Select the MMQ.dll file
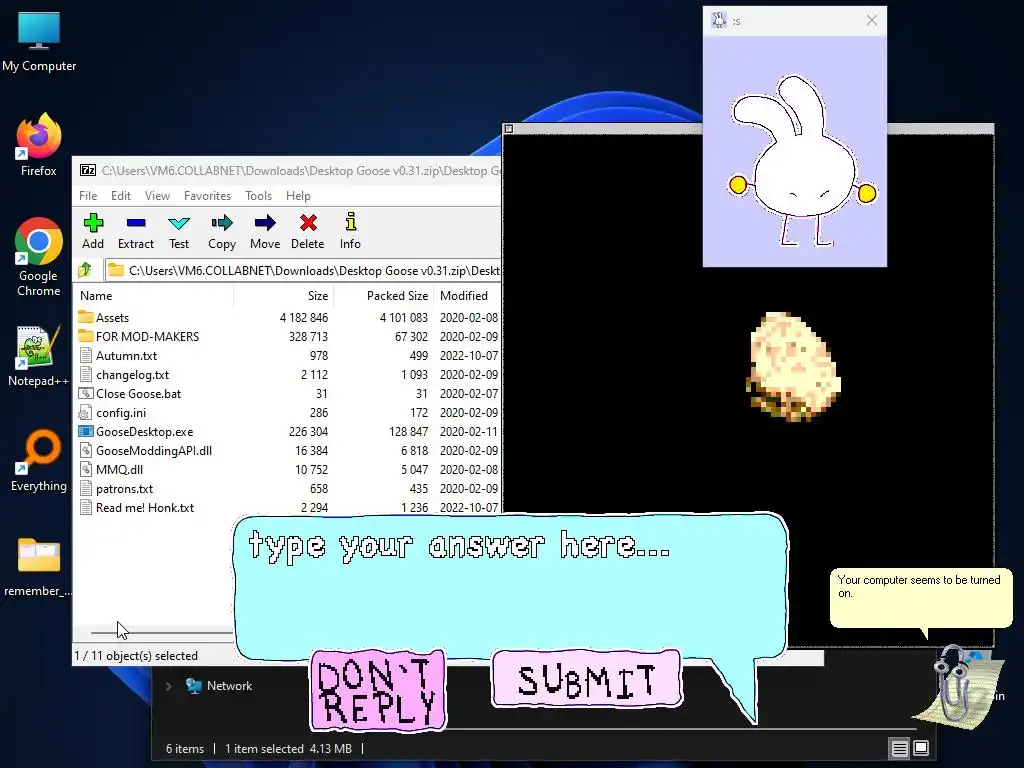The image size is (1024, 768). pos(120,470)
